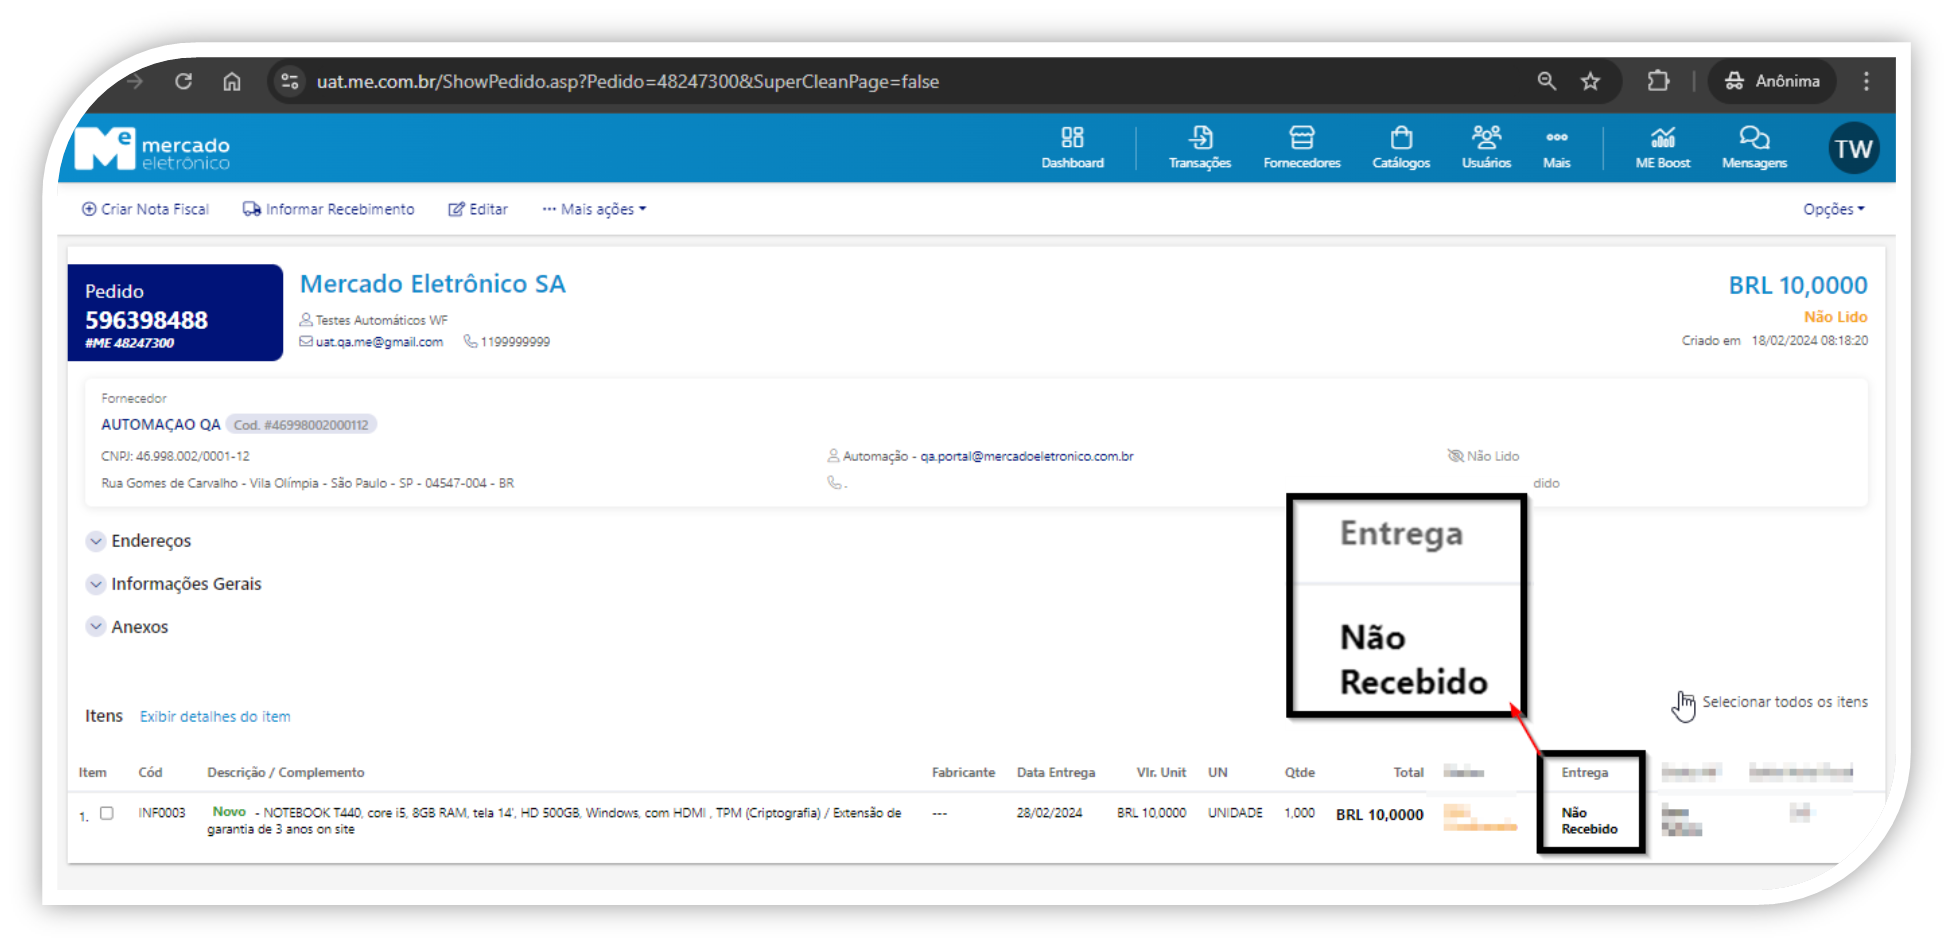Screen dimensions: 1953x947
Task: Click Selecionar todos os itens
Action: click(1784, 702)
